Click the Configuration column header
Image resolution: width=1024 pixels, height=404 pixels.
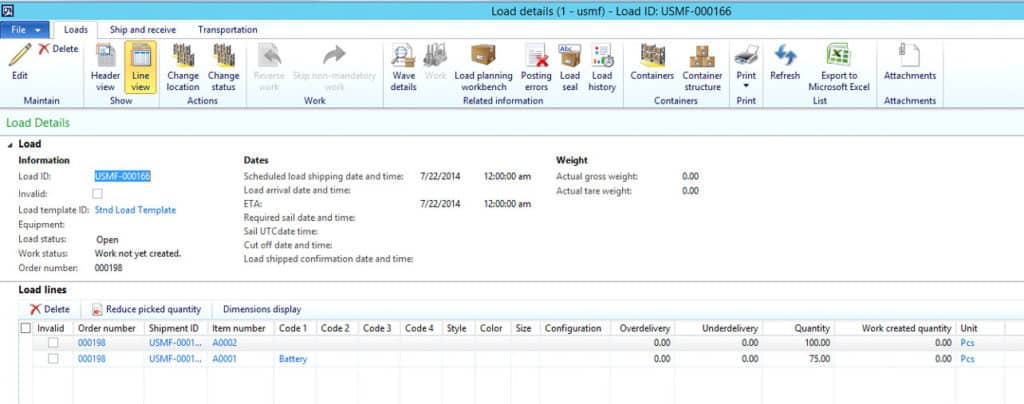573,328
